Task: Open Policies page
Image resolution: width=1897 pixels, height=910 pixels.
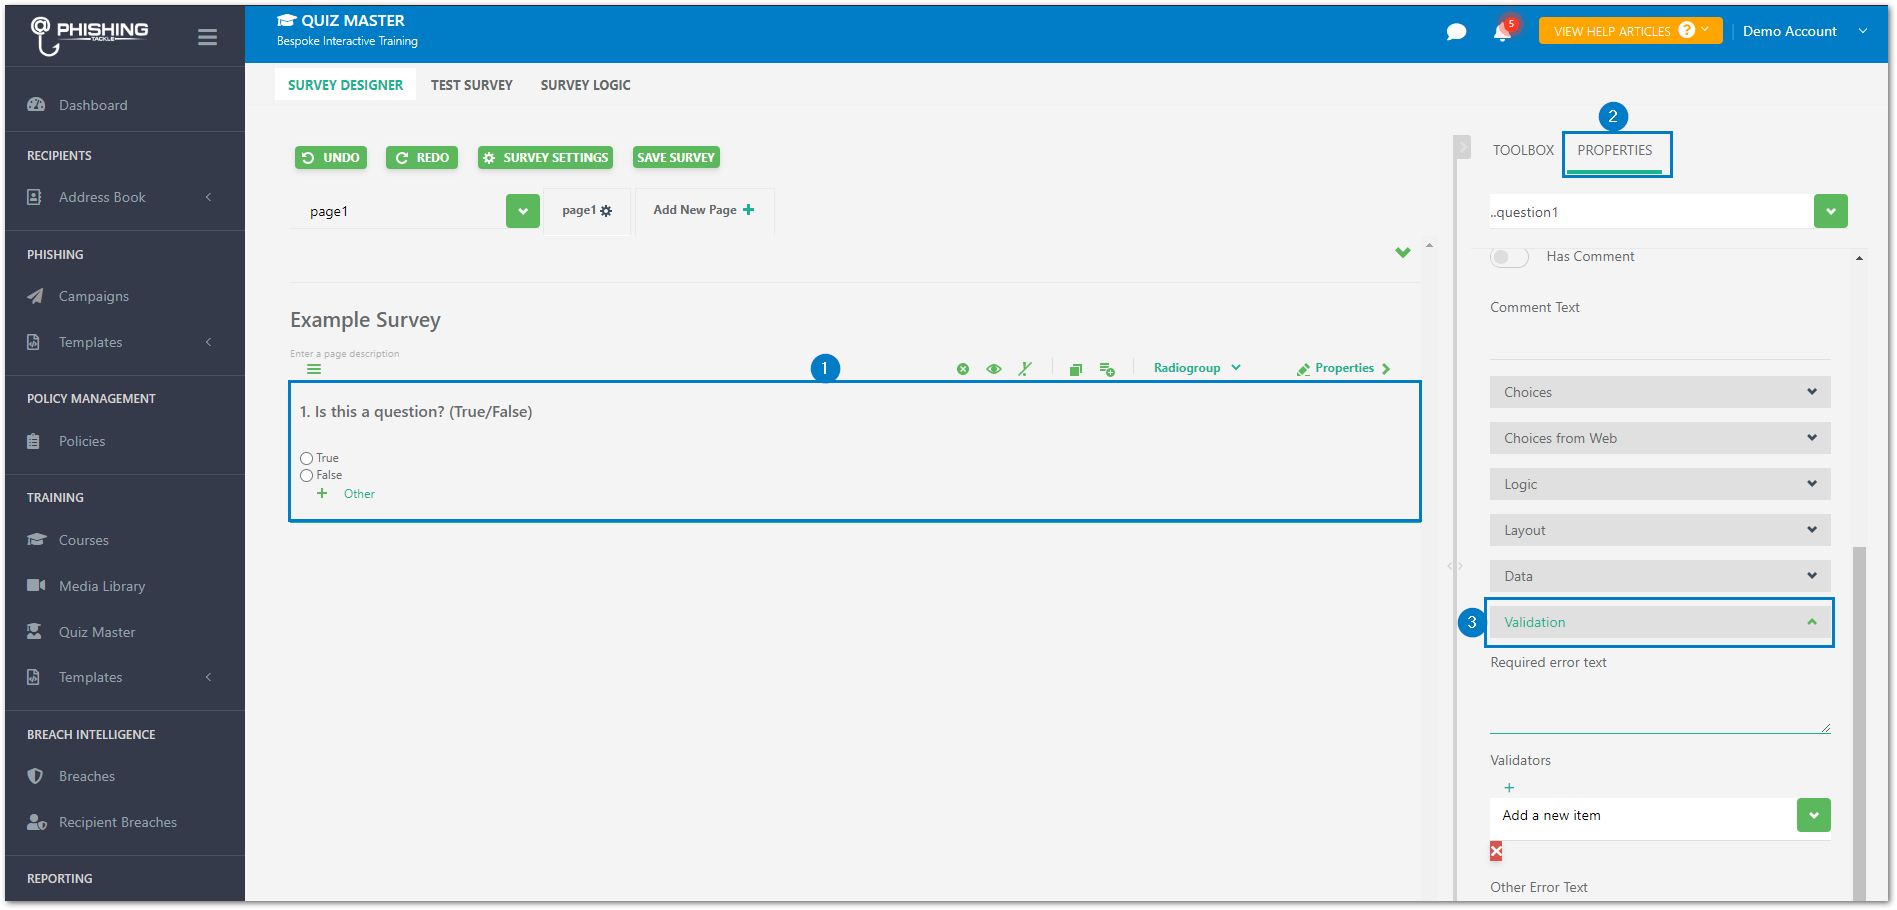Action: [x=81, y=441]
